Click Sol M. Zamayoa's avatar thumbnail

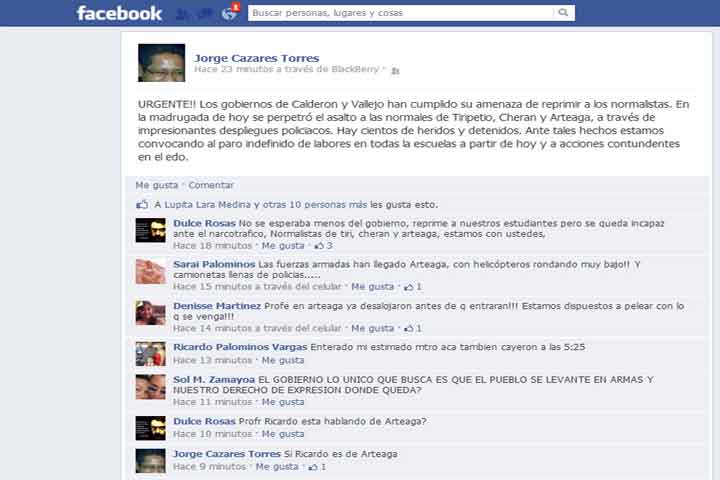151,387
